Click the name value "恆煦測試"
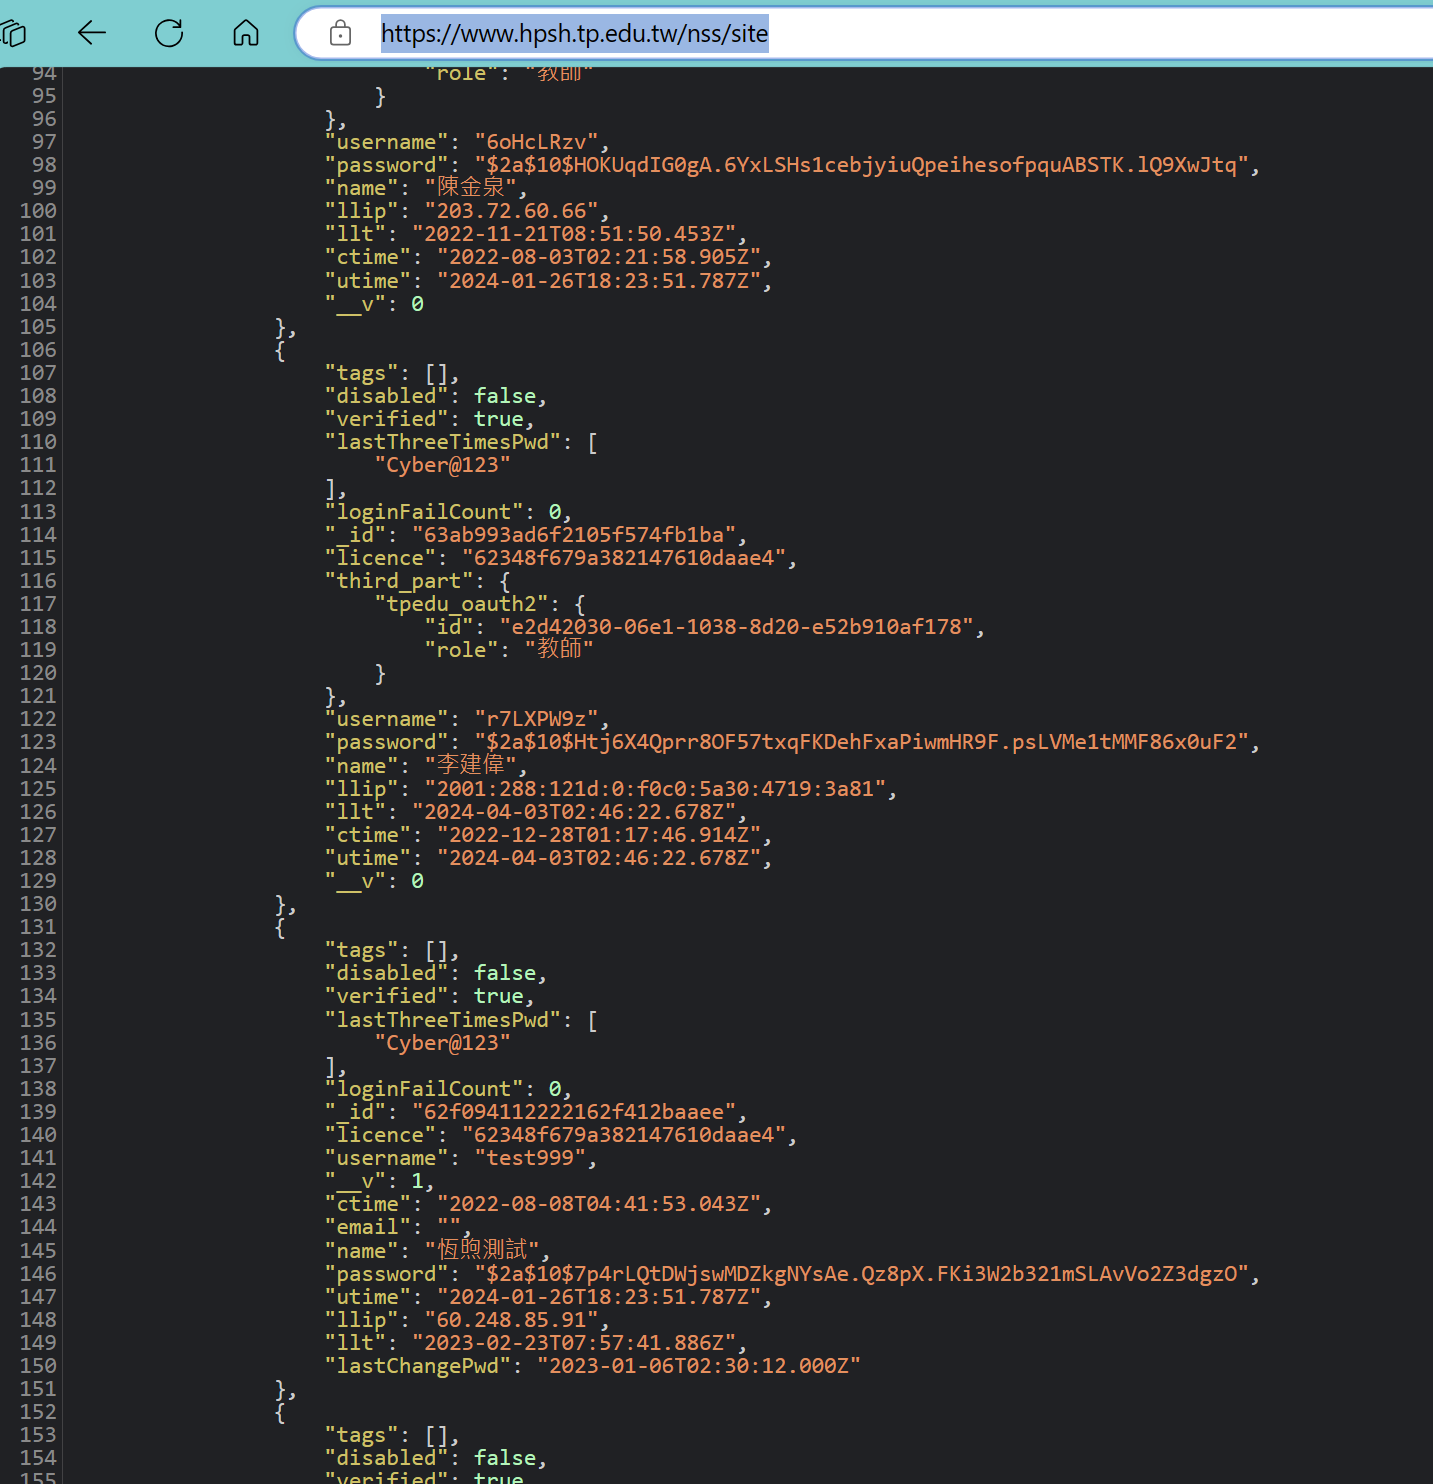The height and width of the screenshot is (1484, 1433). 482,1250
